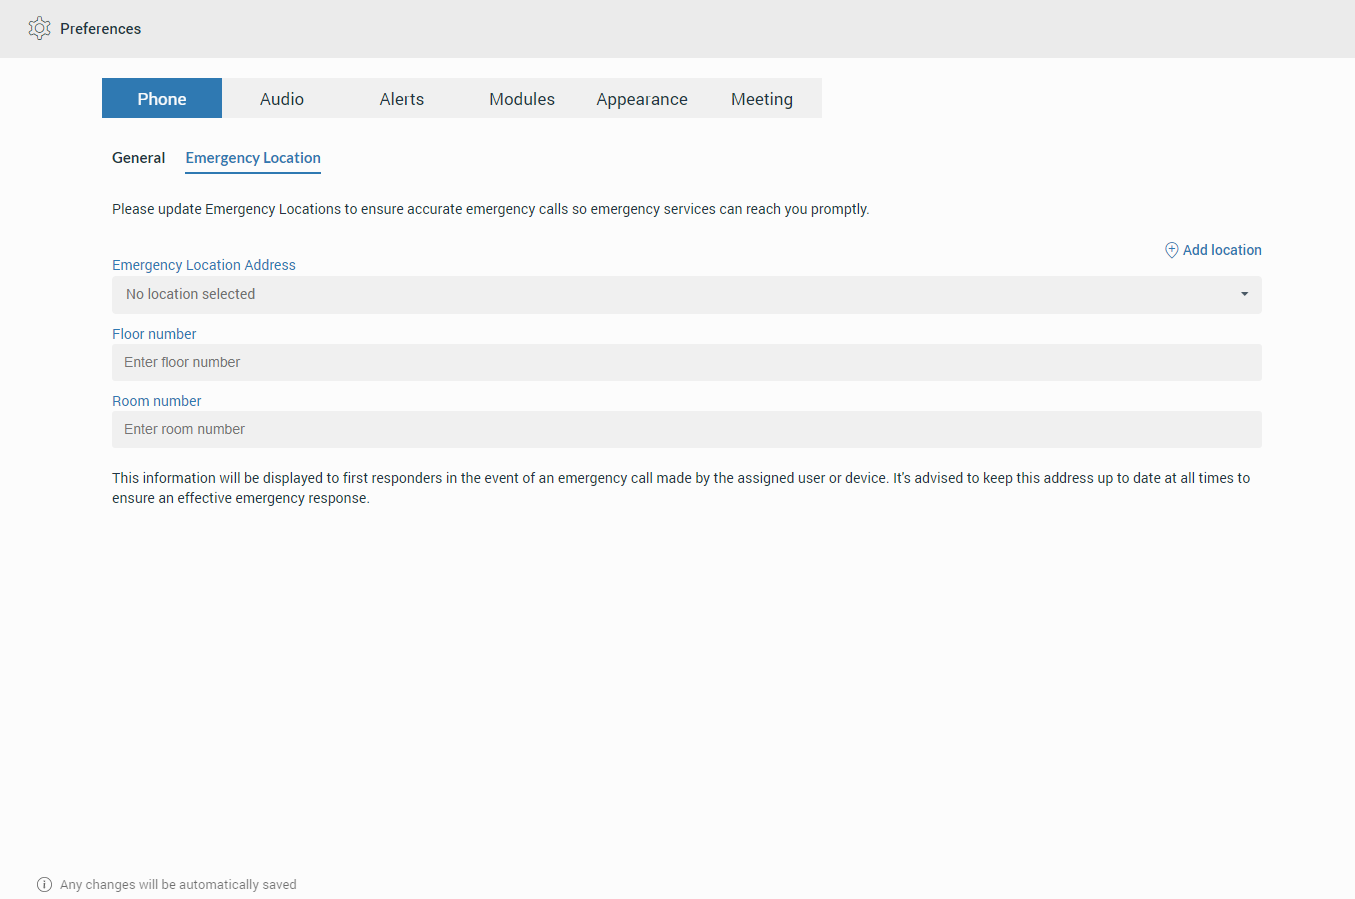Focus the Enter floor number field
This screenshot has width=1355, height=899.
pyautogui.click(x=687, y=362)
